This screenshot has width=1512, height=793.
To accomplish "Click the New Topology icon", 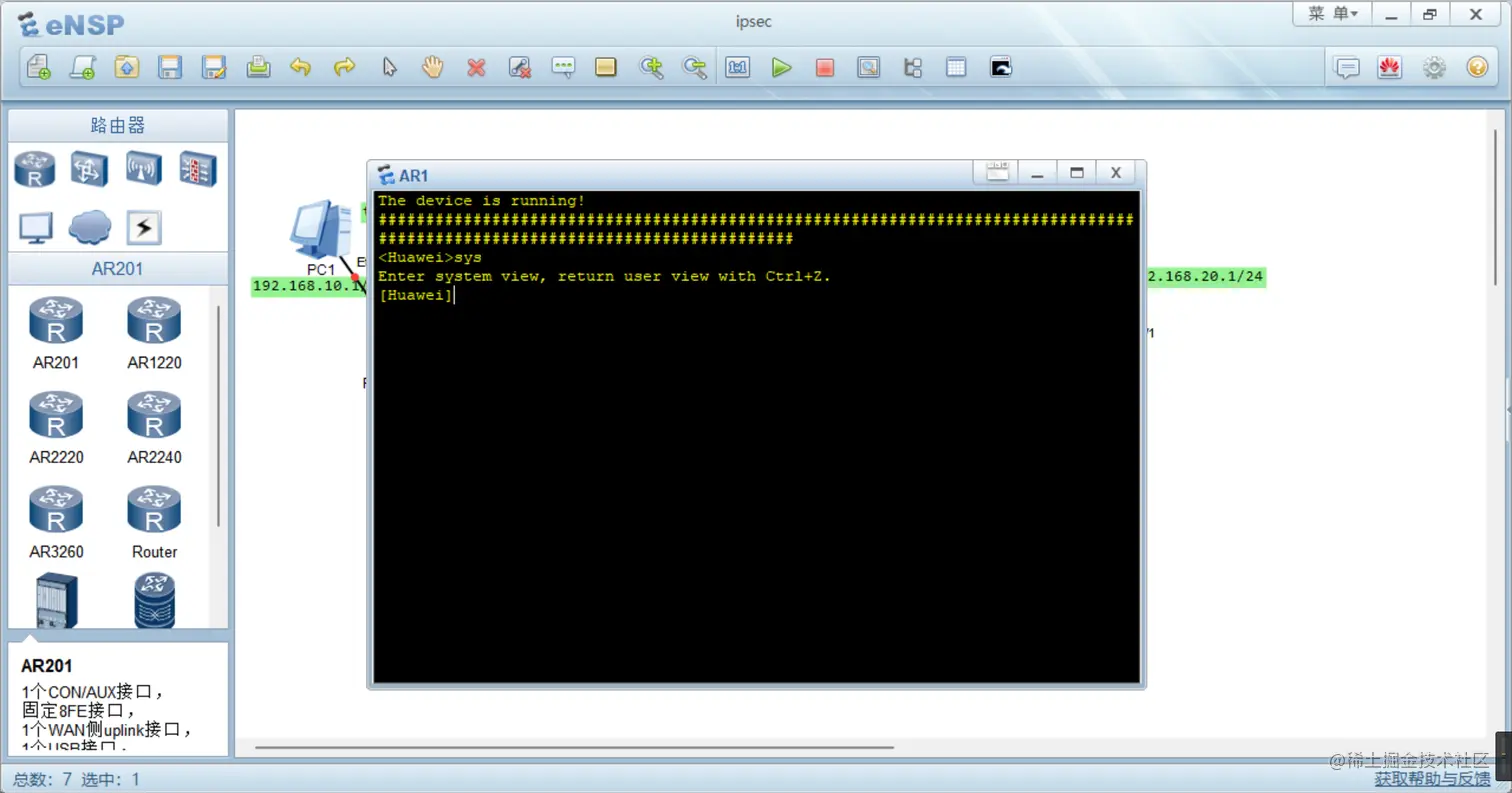I will click(39, 67).
